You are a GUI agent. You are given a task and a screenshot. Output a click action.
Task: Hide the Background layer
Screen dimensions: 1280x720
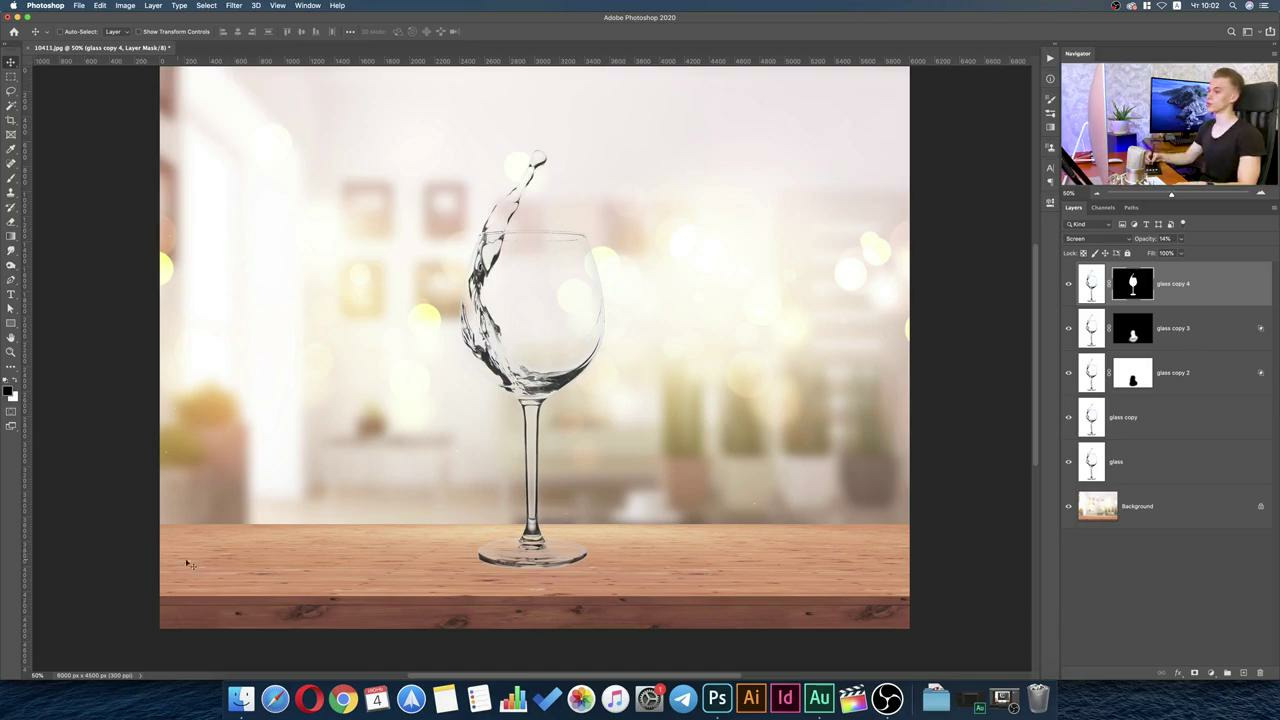1068,506
